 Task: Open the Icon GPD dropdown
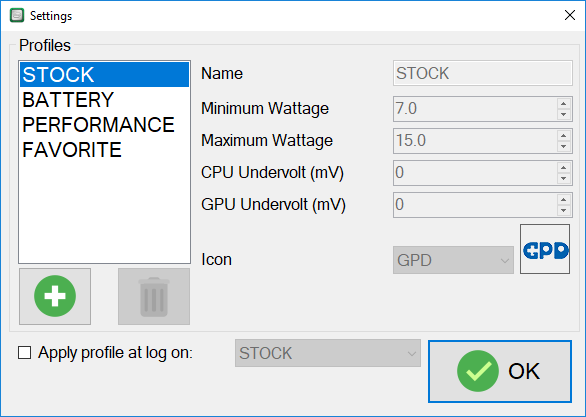[453, 260]
